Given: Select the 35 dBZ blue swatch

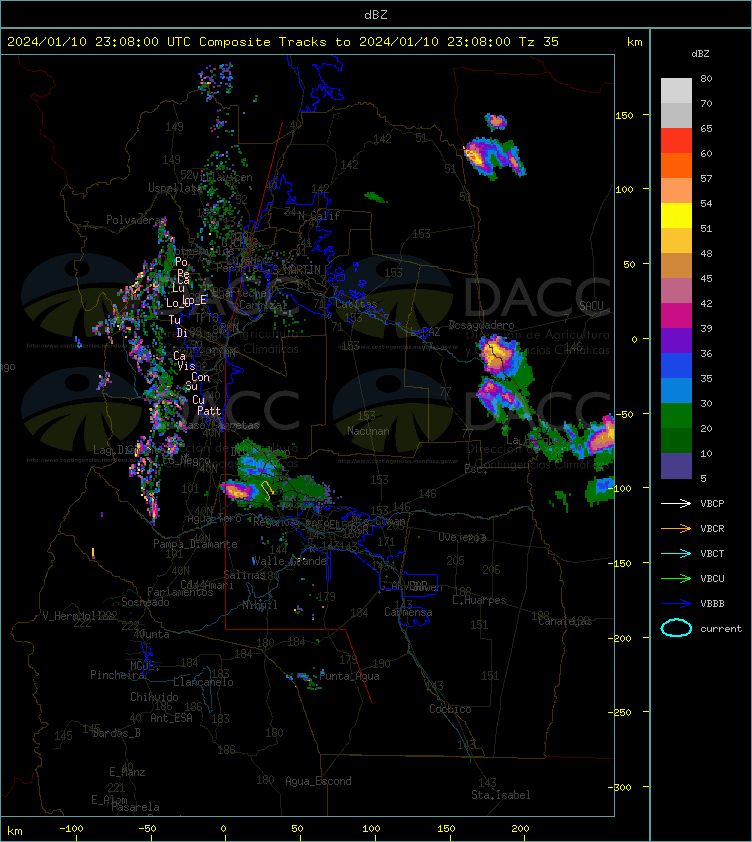Looking at the screenshot, I should 676,390.
